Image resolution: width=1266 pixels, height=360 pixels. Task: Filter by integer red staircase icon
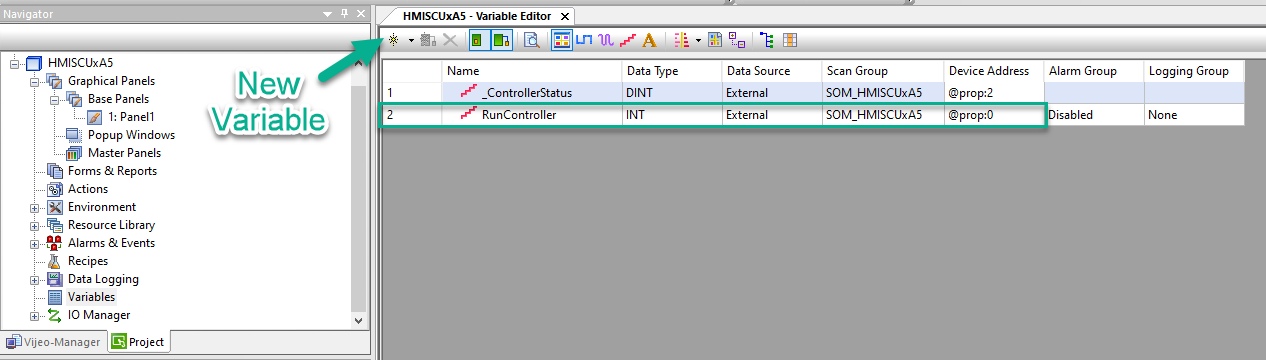point(627,41)
